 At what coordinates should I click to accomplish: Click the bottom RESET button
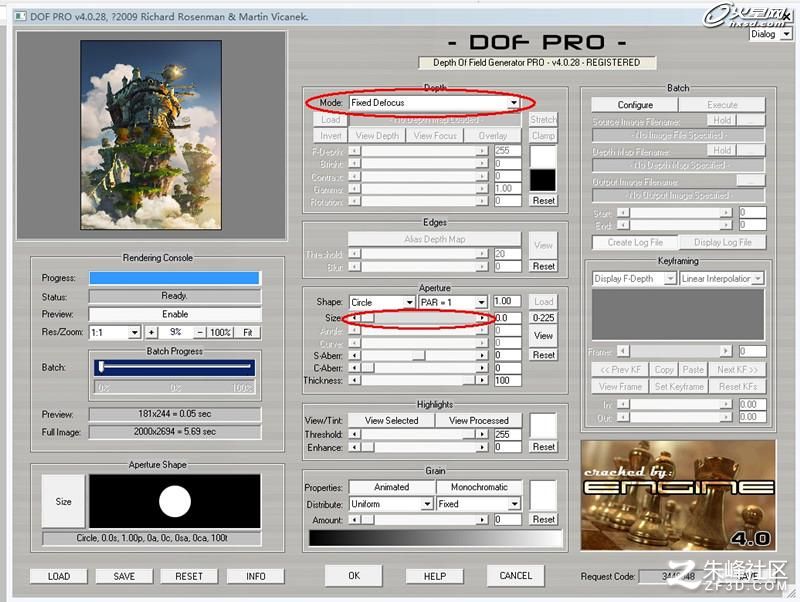pos(189,576)
